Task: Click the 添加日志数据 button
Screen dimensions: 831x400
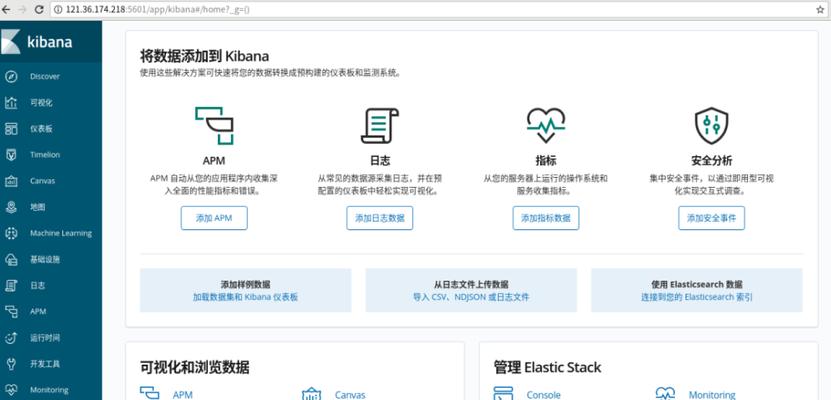Action: (x=379, y=218)
